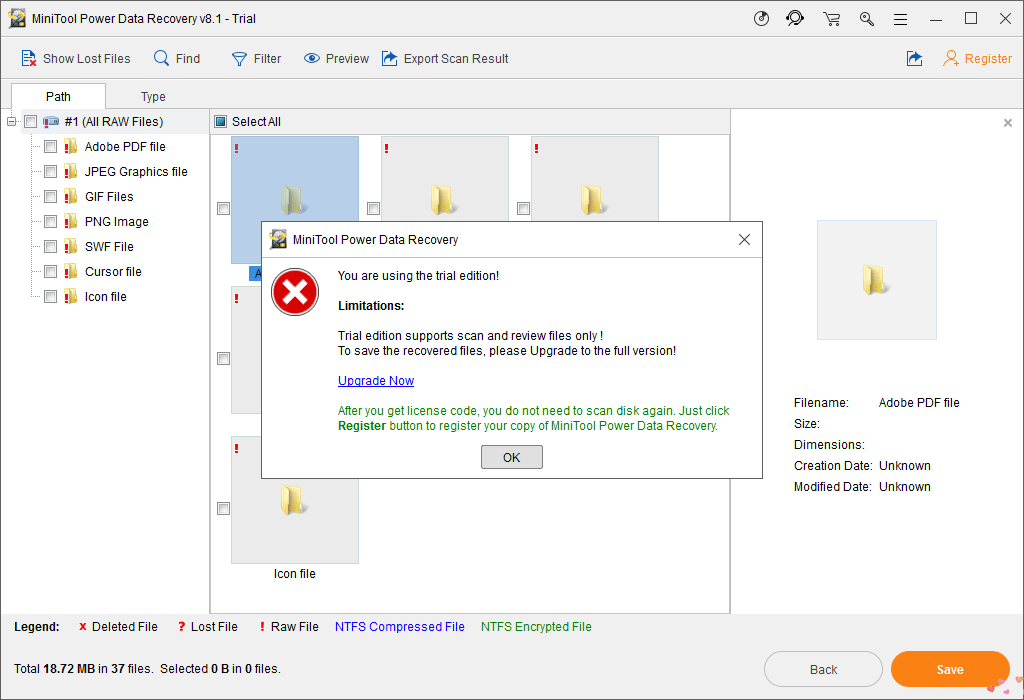This screenshot has height=700, width=1024.
Task: Click the NTFS Compressed File legend text
Action: (400, 627)
